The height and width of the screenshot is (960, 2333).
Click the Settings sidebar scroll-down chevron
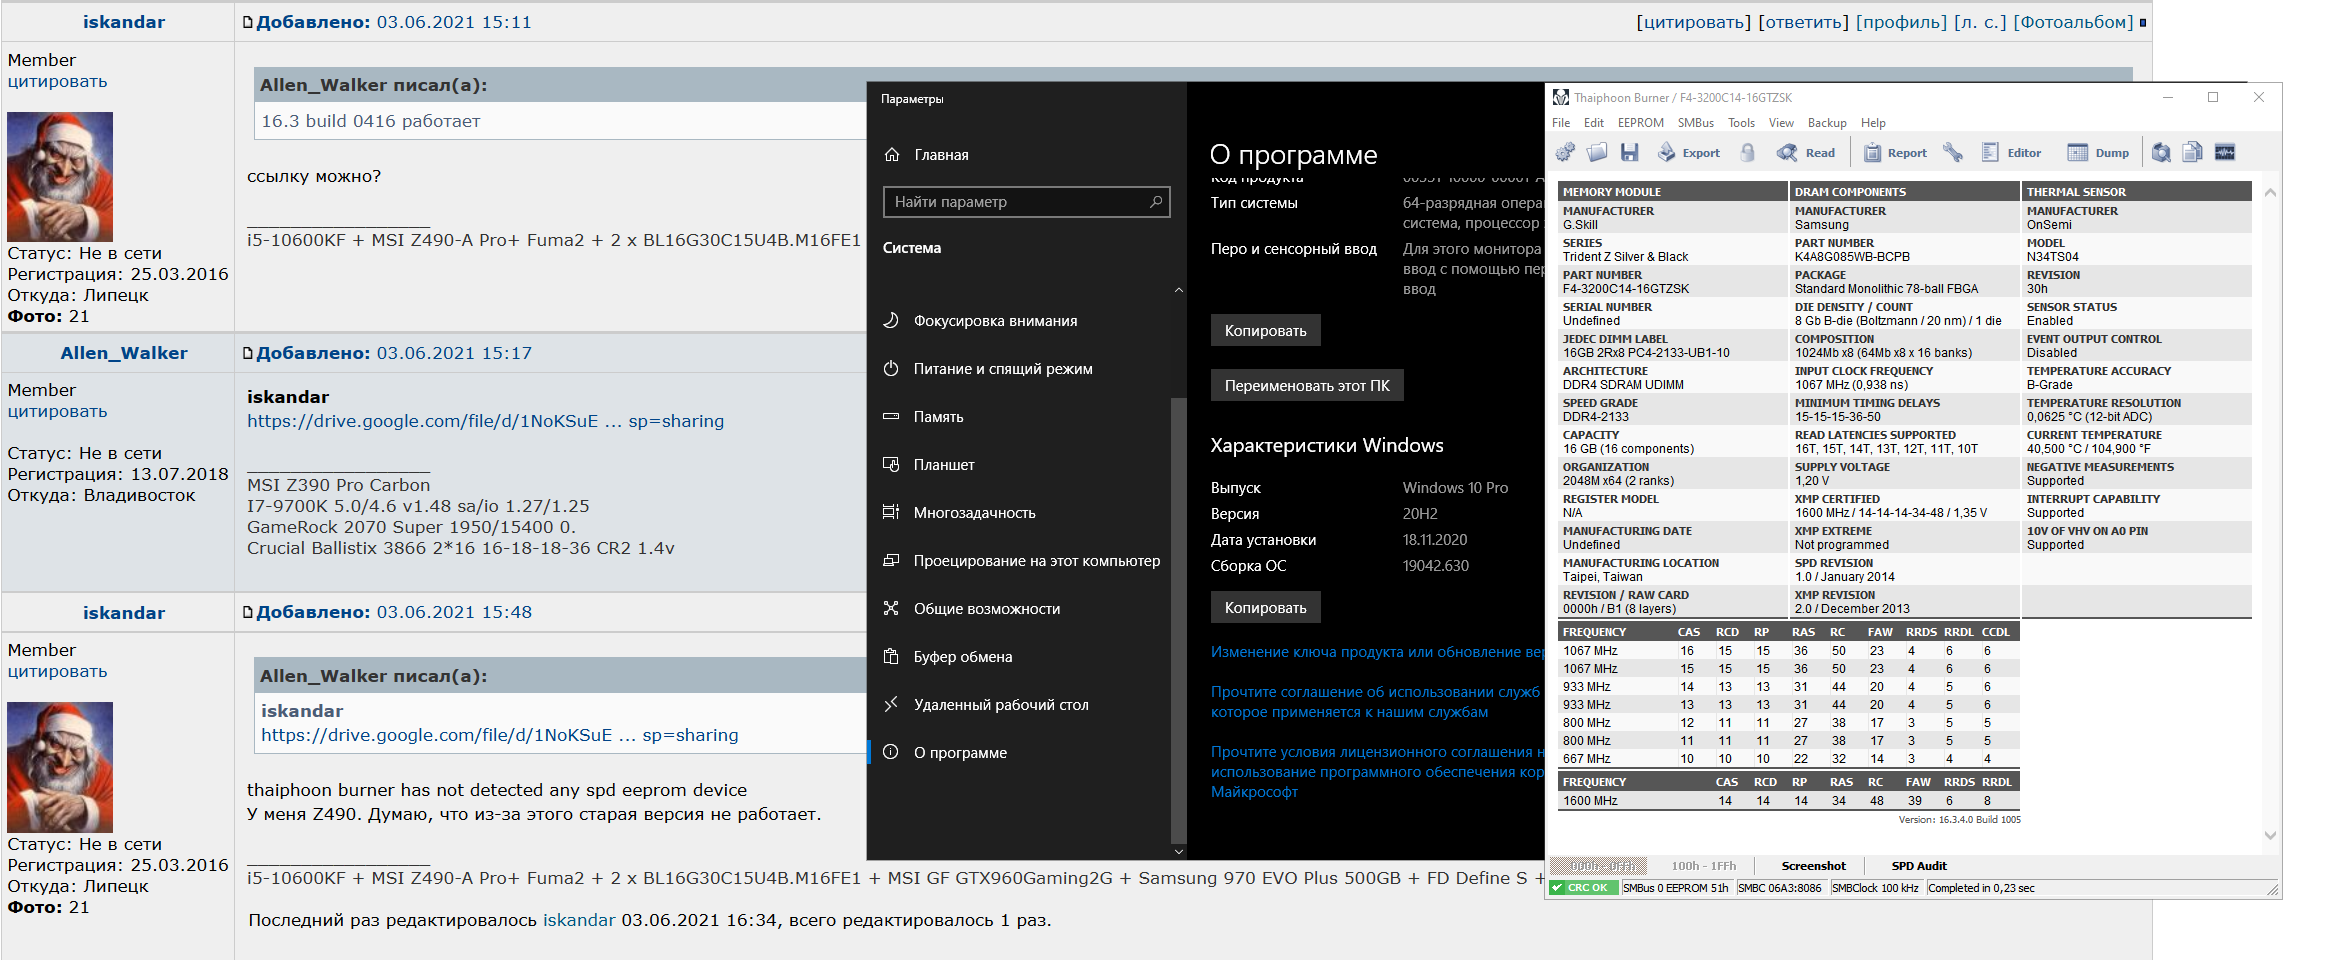tap(1179, 852)
